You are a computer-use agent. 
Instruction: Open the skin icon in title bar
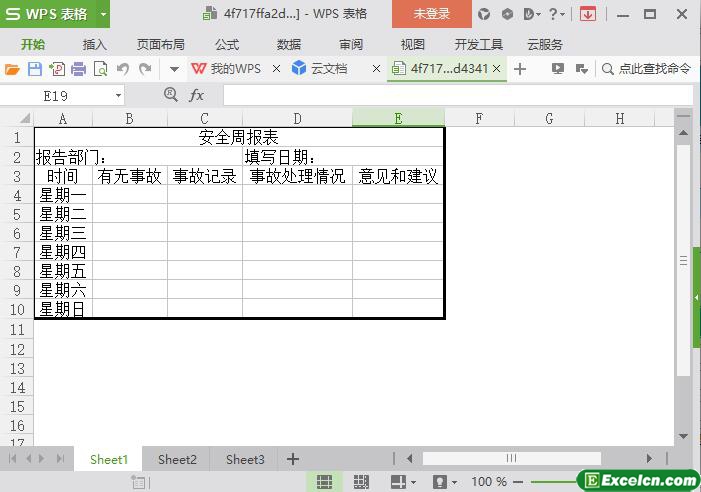pyautogui.click(x=484, y=14)
